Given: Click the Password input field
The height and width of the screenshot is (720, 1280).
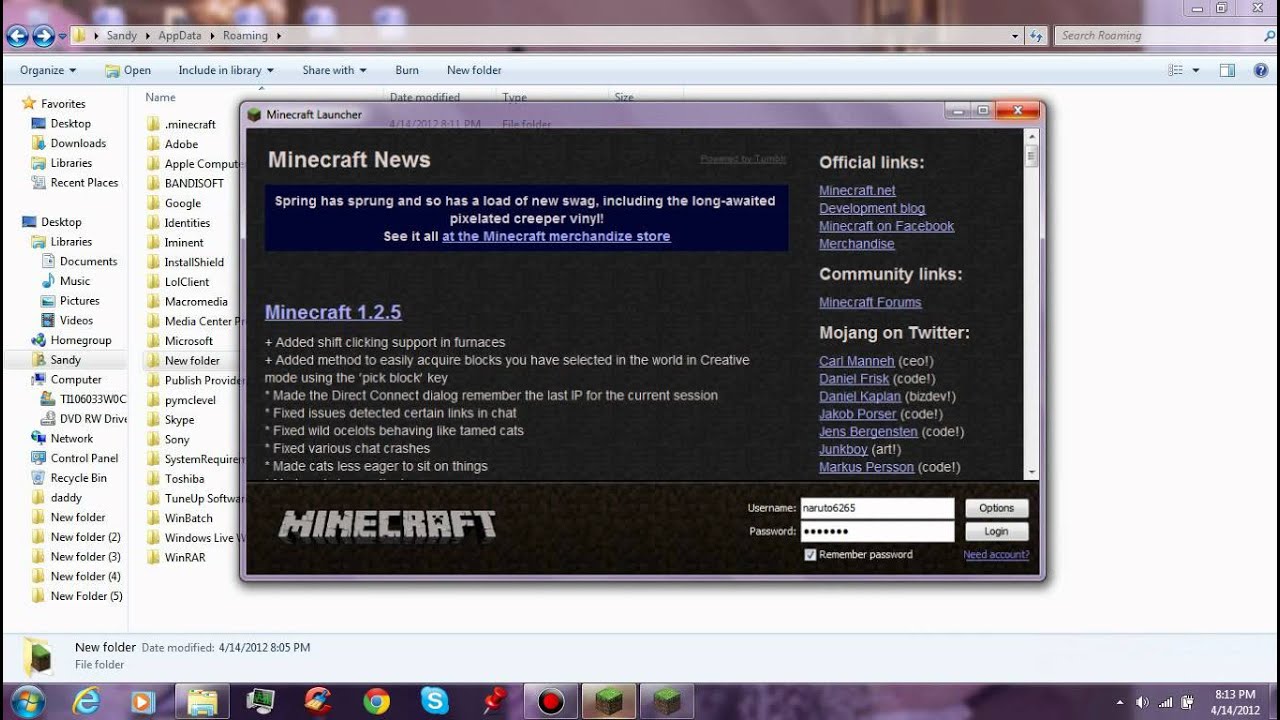Looking at the screenshot, I should (877, 531).
